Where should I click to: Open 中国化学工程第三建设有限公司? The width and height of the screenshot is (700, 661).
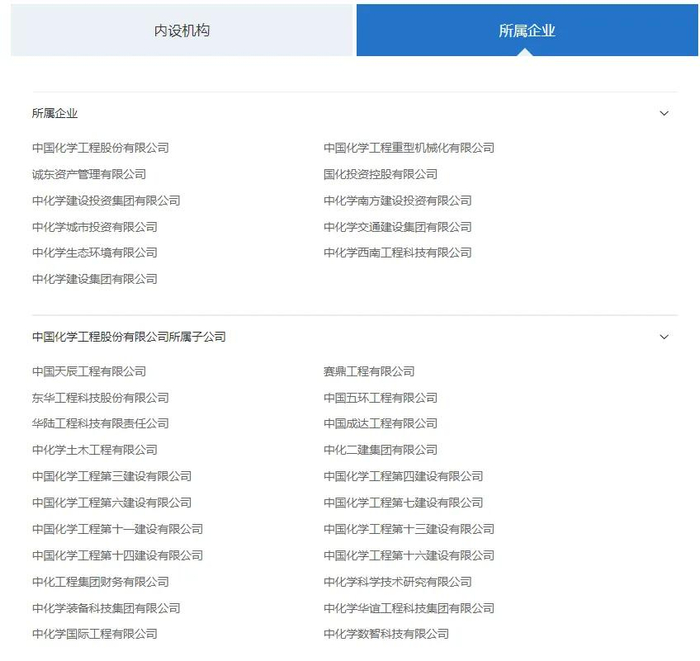pyautogui.click(x=112, y=476)
